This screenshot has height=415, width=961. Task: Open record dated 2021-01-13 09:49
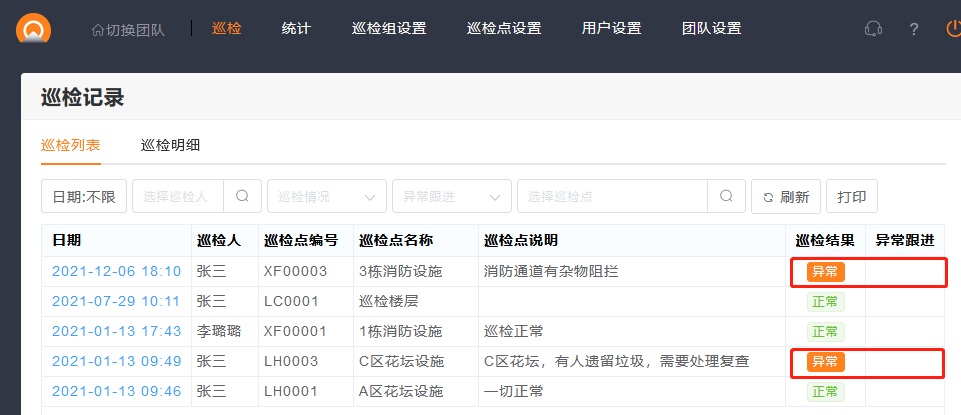(x=116, y=361)
